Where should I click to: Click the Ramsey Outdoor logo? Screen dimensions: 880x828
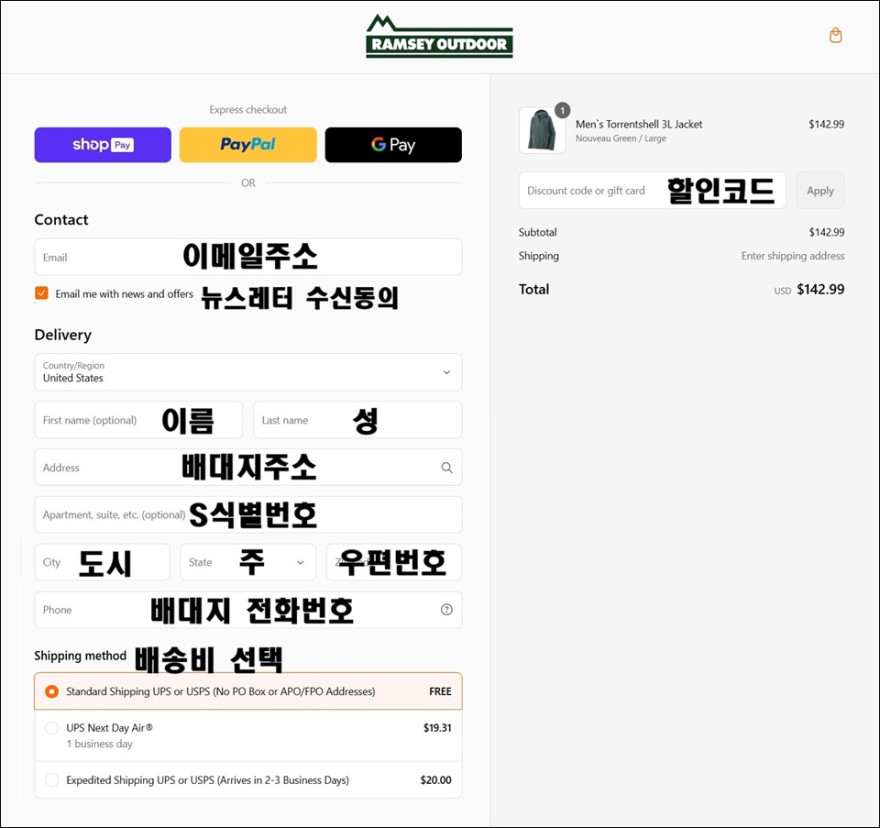pos(439,36)
